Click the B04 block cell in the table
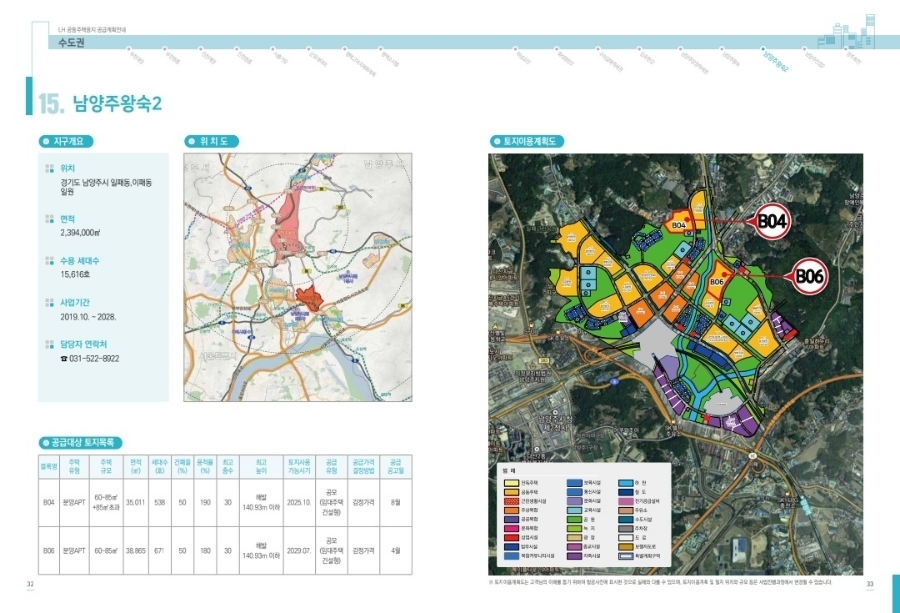This screenshot has width=900, height=613. (49, 503)
